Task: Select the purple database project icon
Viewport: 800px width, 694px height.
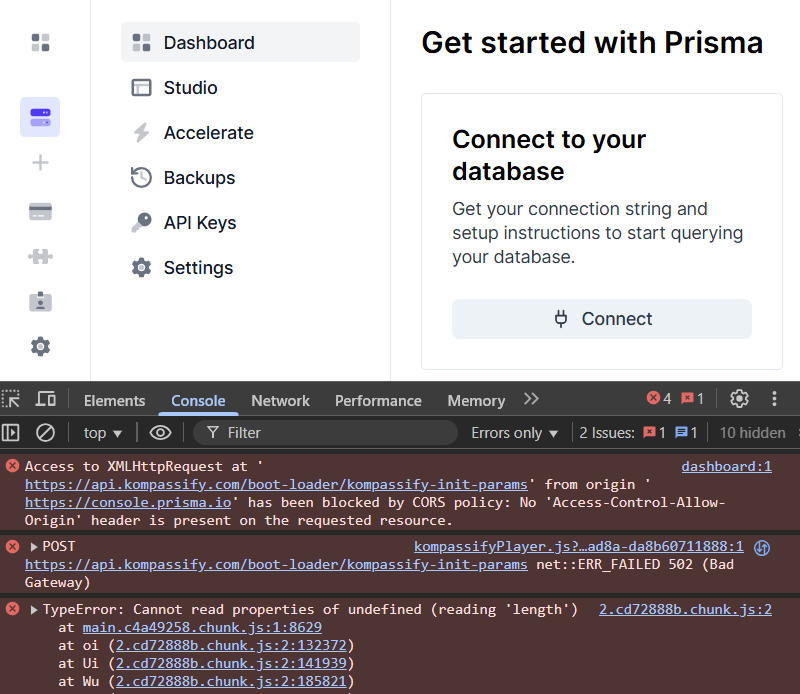Action: coord(40,117)
